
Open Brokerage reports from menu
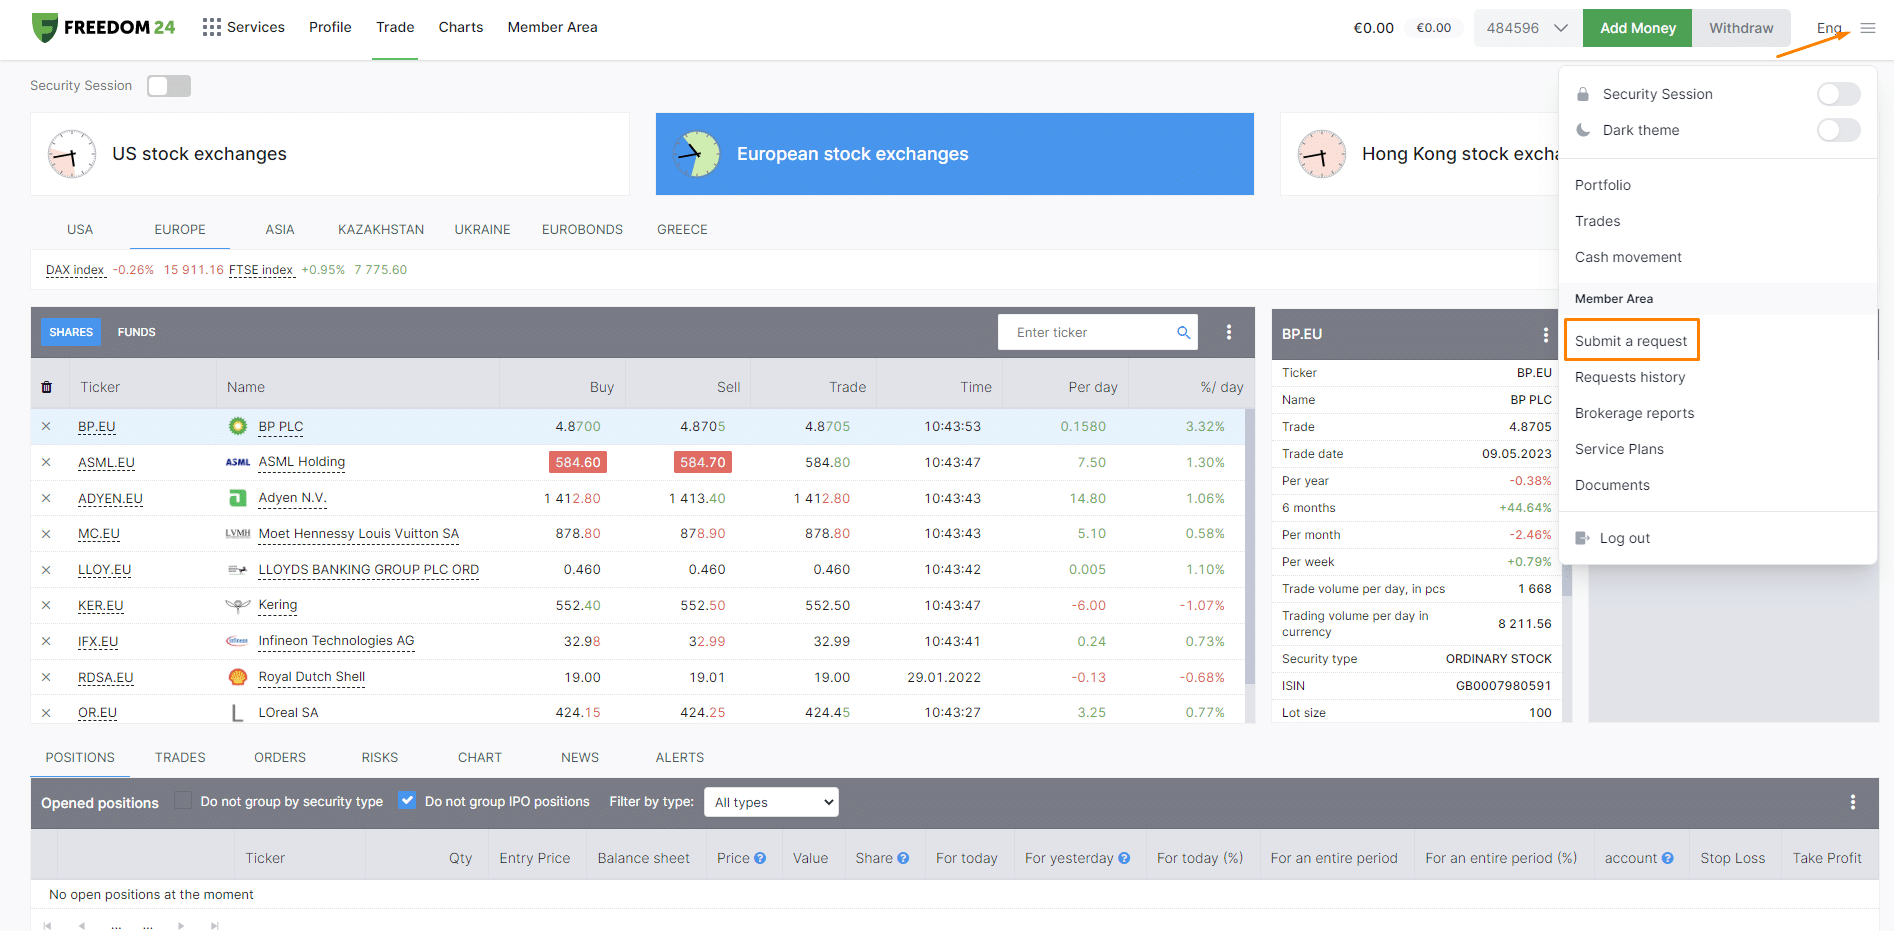(x=1634, y=413)
